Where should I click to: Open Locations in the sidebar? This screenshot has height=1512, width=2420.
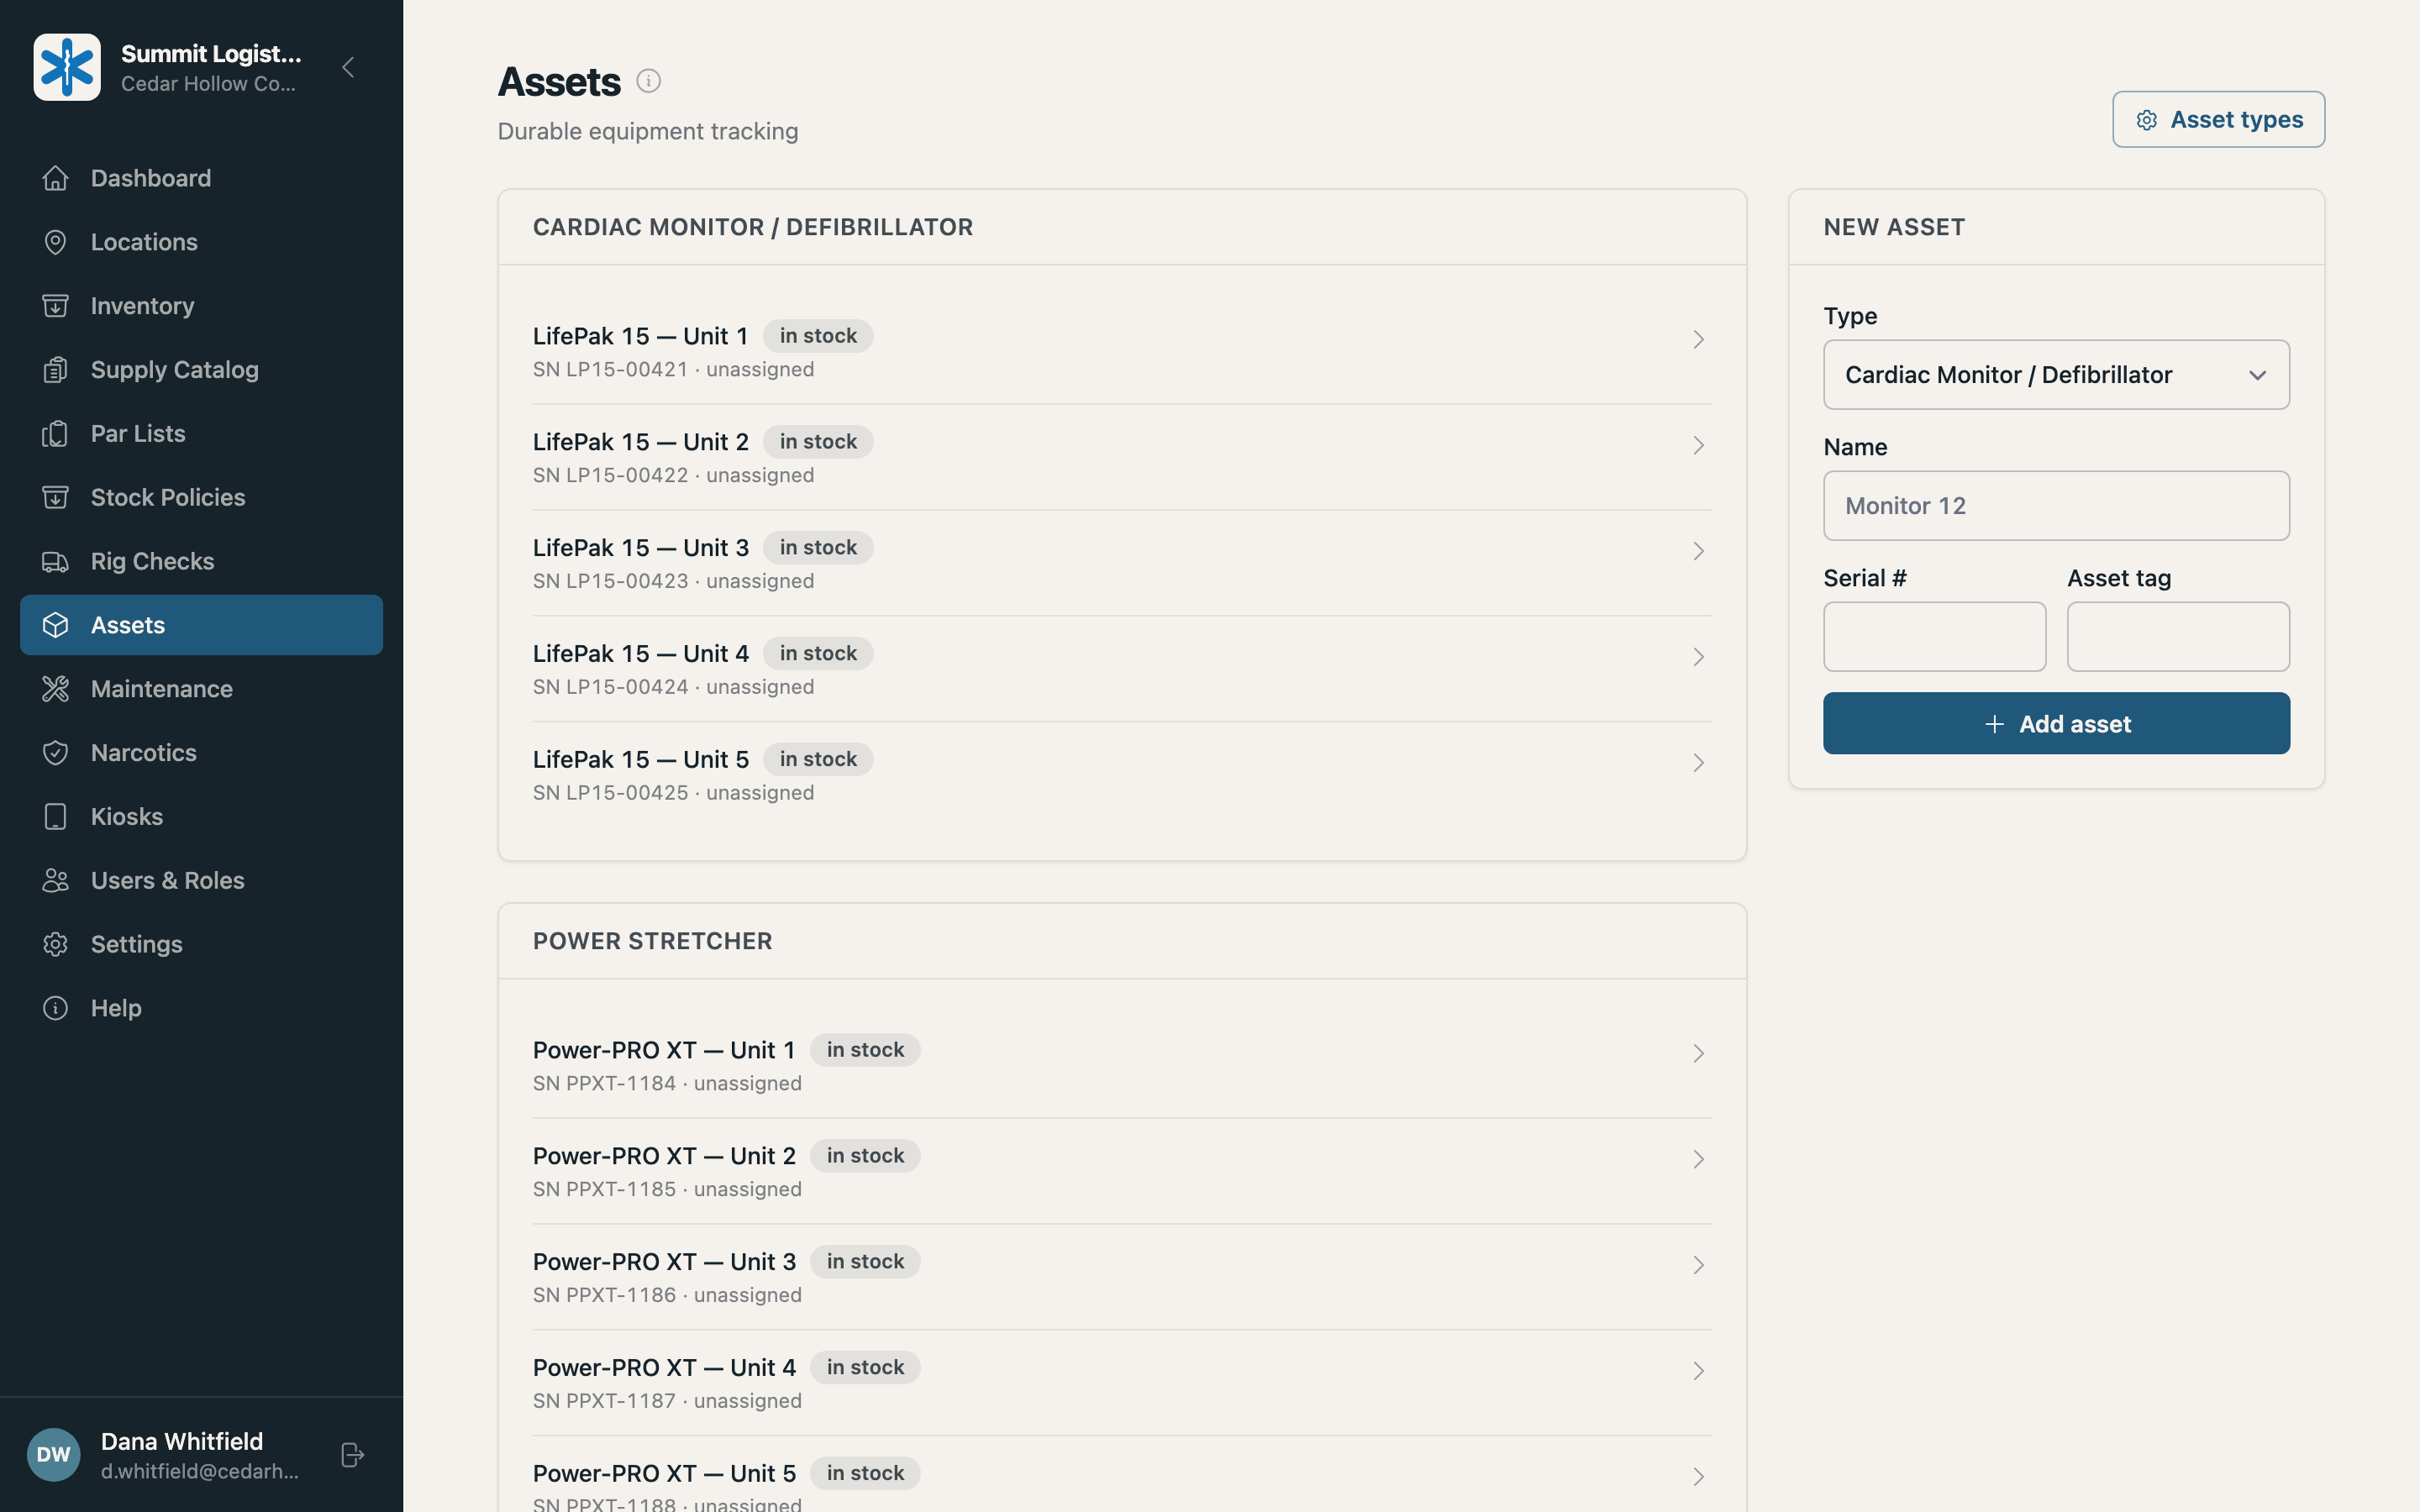201,242
